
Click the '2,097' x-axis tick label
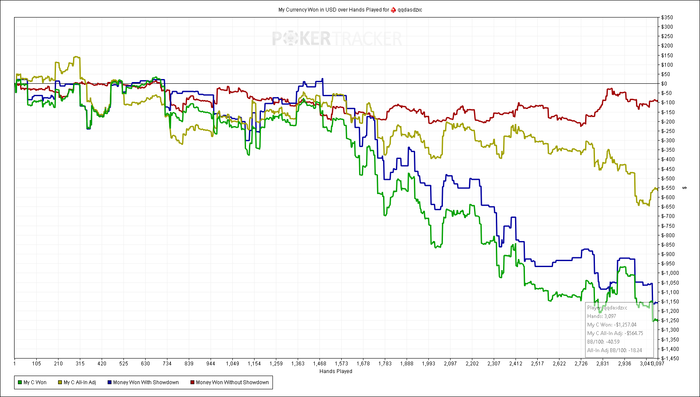click(x=450, y=364)
